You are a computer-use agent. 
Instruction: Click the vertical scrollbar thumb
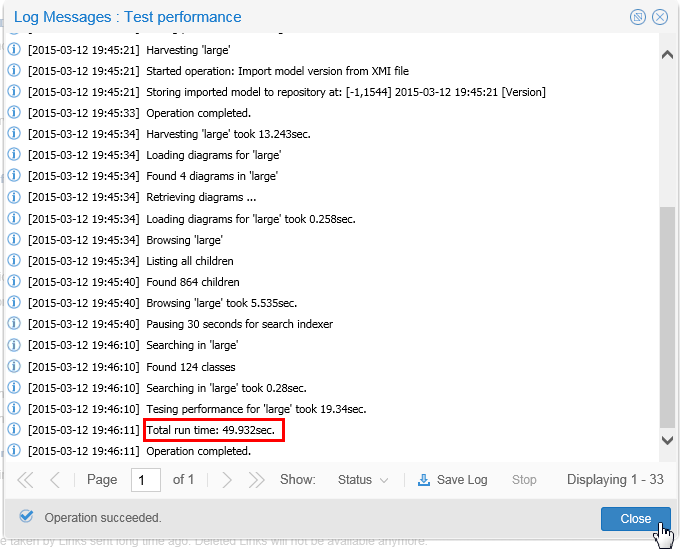click(x=667, y=317)
